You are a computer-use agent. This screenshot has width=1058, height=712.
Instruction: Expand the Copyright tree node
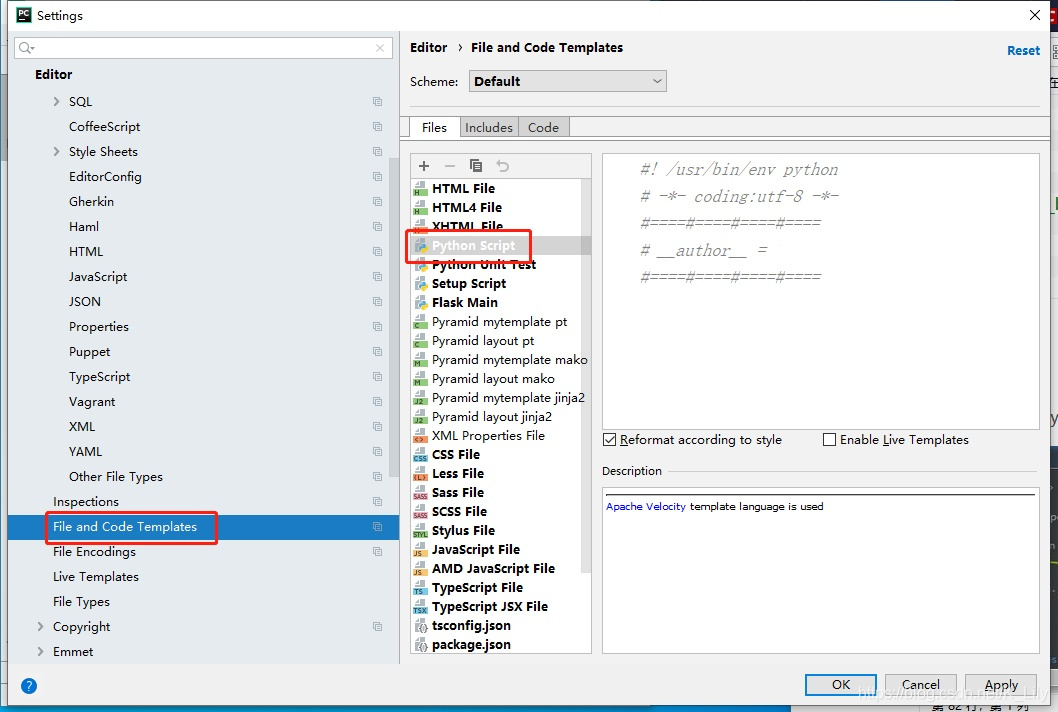tap(40, 626)
